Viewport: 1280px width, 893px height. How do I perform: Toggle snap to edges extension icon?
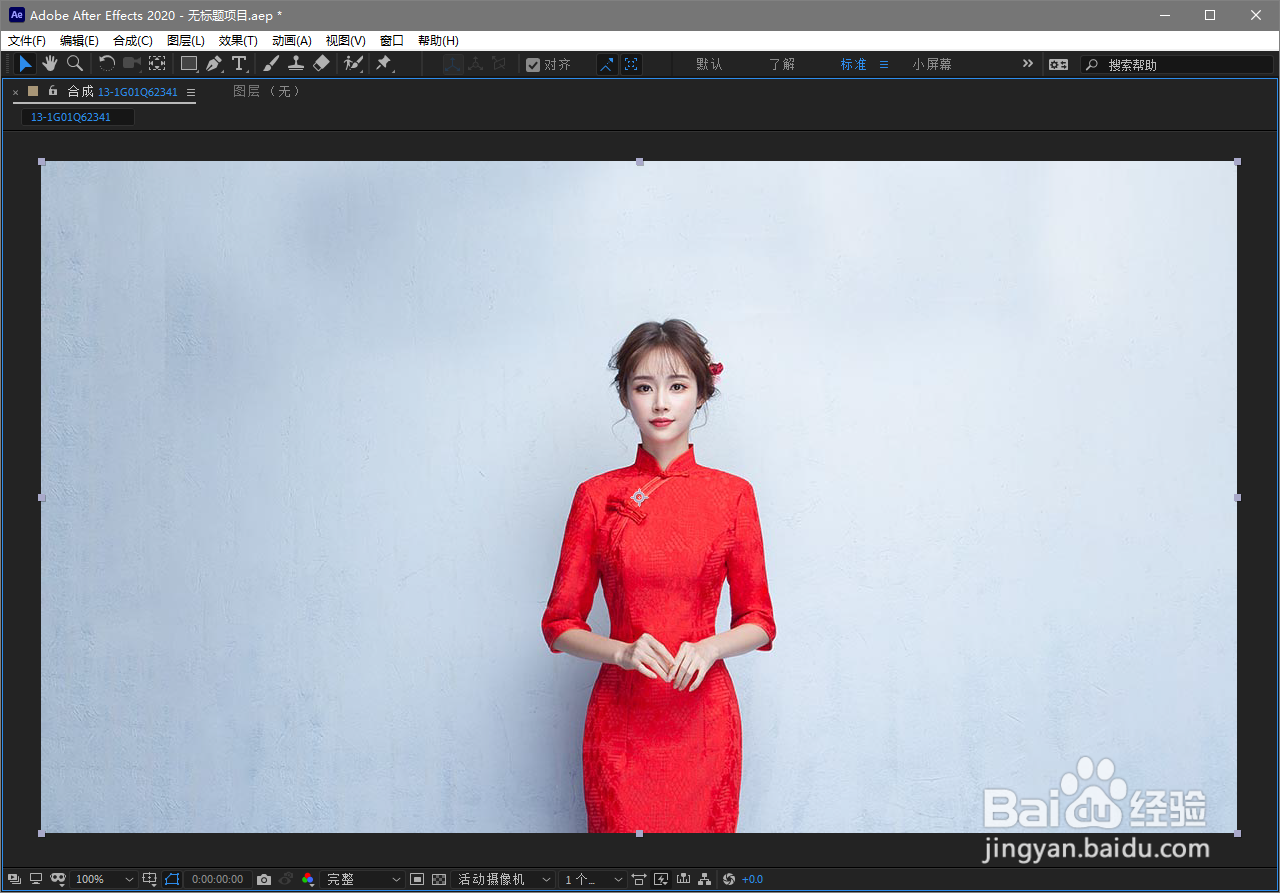point(607,64)
